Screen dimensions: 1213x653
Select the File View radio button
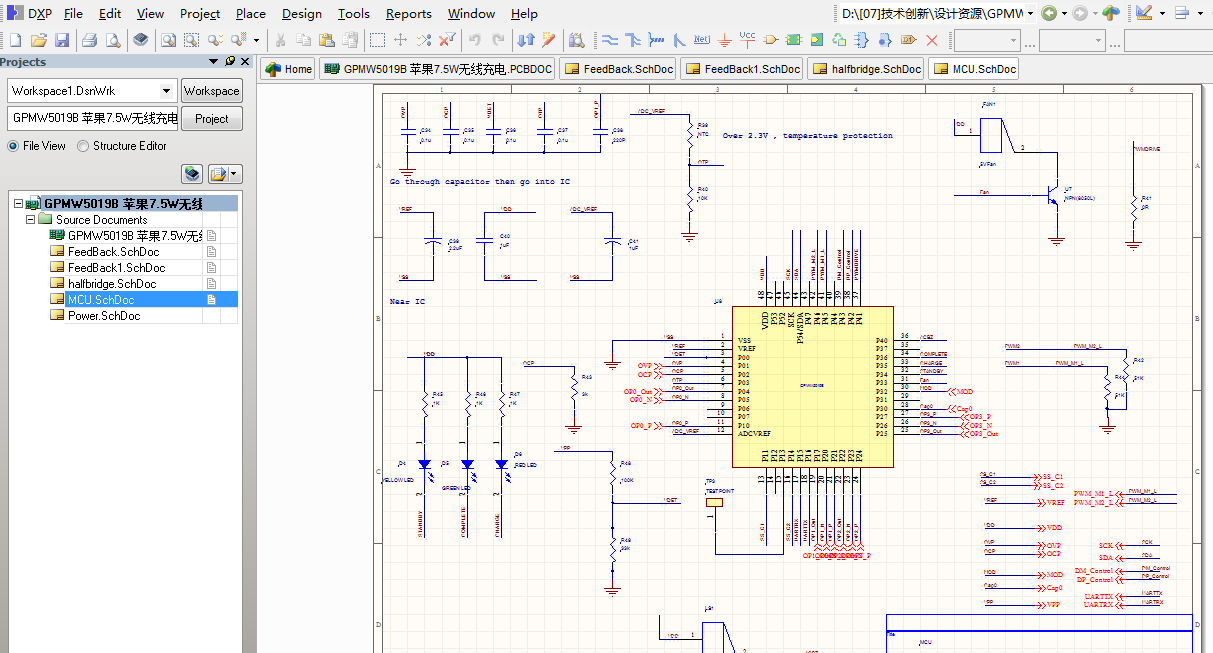(x=13, y=146)
